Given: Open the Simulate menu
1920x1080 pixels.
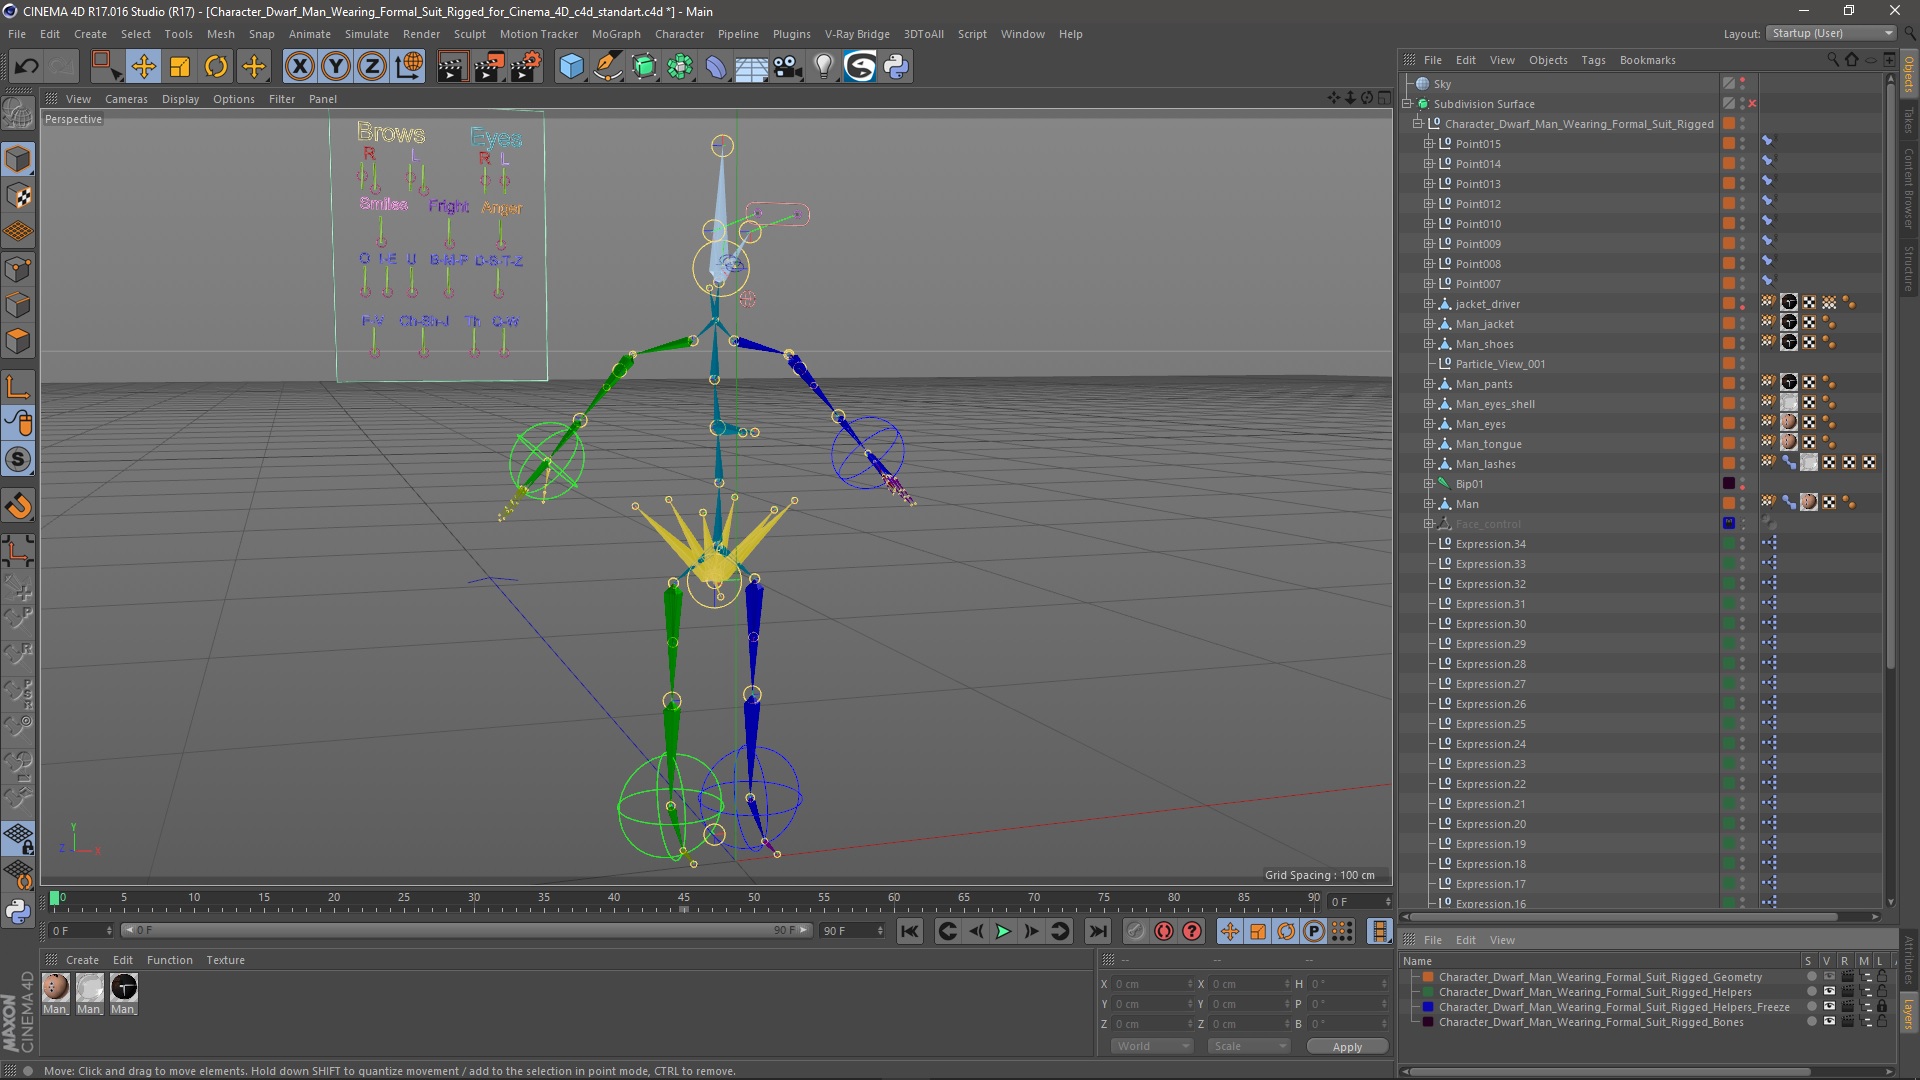Looking at the screenshot, I should tap(366, 34).
